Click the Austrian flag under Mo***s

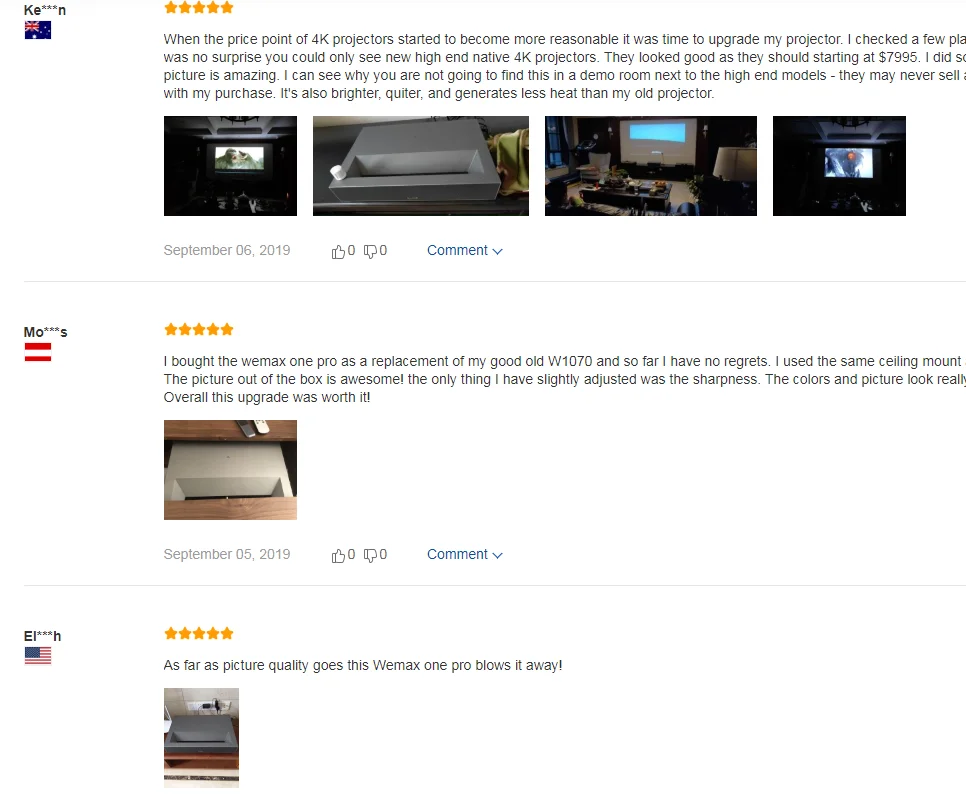[38, 352]
